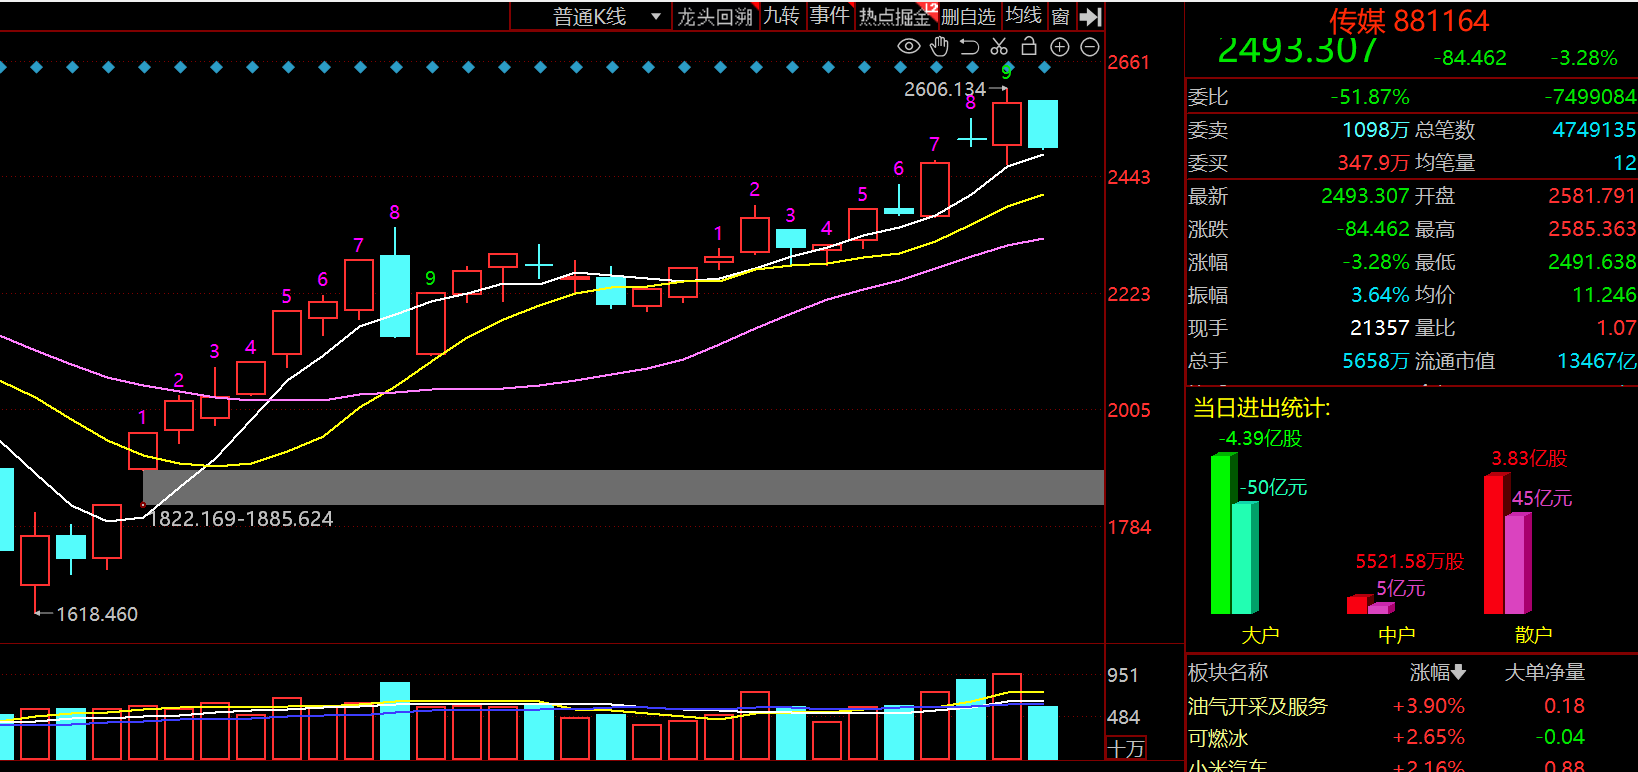Click the latest cyan candlestick on the right
Viewport: 1638px width, 772px height.
click(1043, 124)
